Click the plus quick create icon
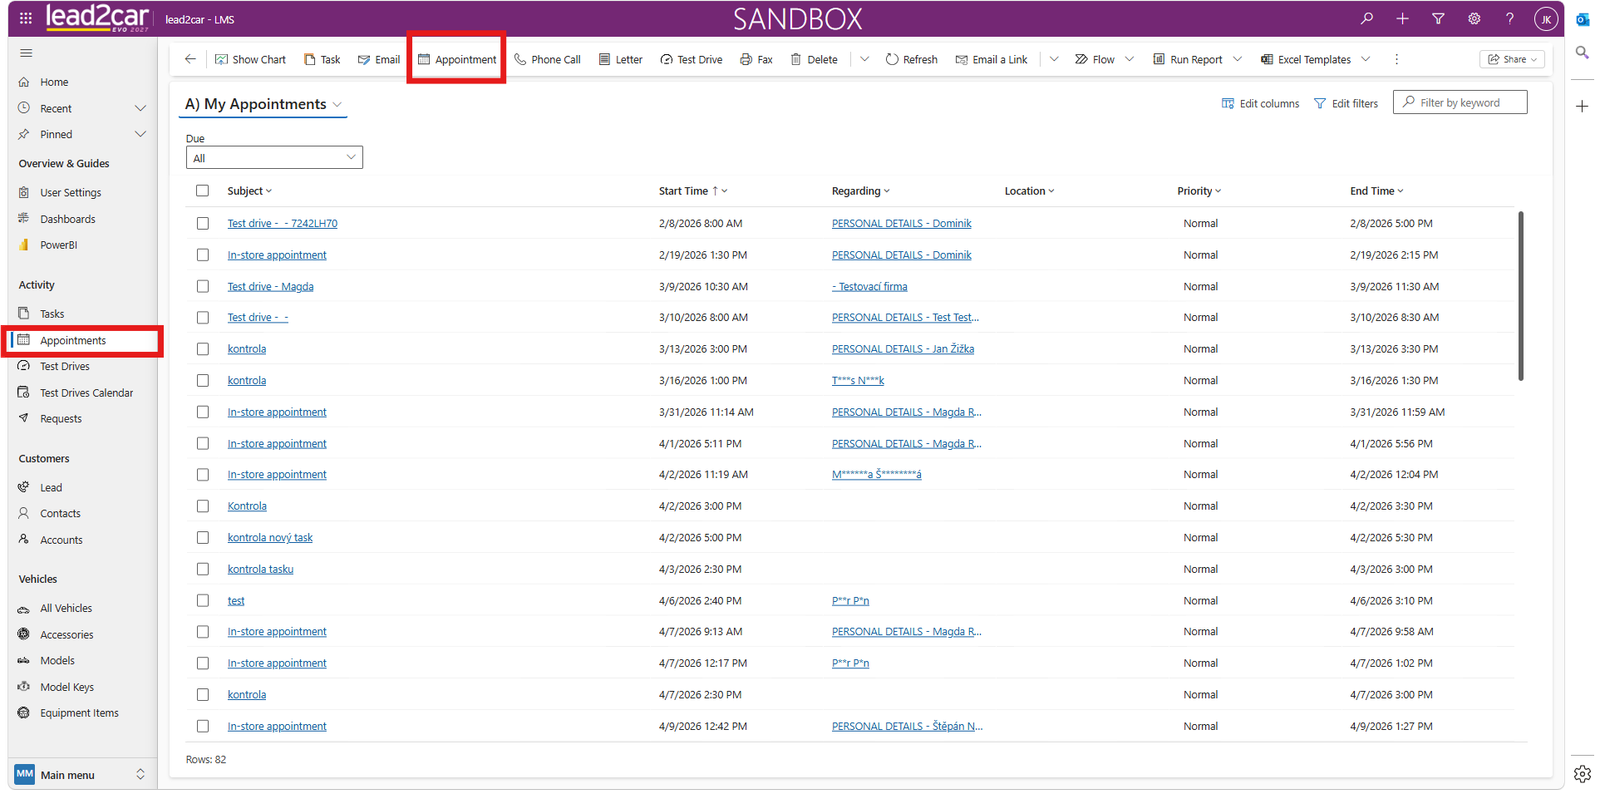Screen dimensions: 1600x790 point(1402,18)
